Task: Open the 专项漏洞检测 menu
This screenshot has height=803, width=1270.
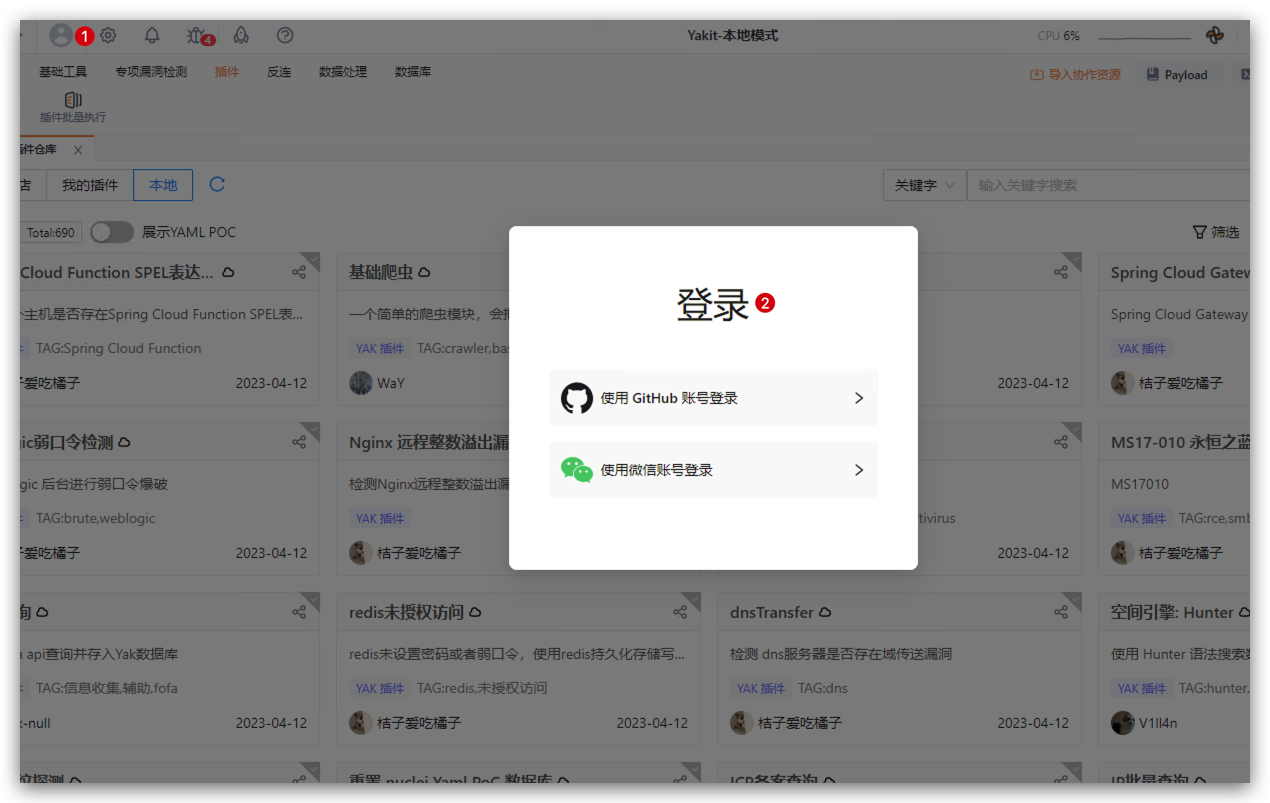Action: click(151, 72)
